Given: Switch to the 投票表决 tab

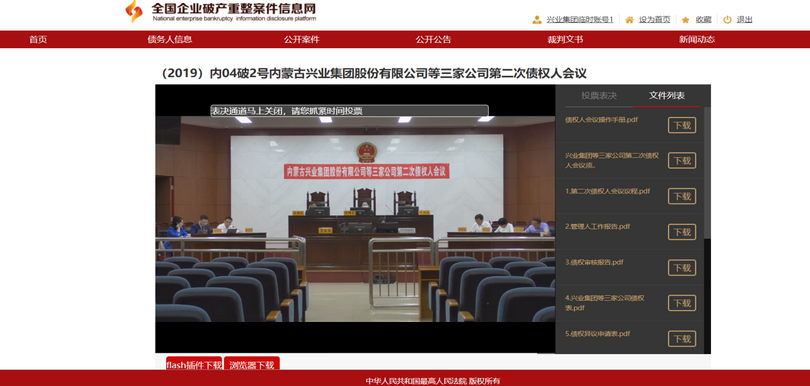Looking at the screenshot, I should (x=599, y=96).
